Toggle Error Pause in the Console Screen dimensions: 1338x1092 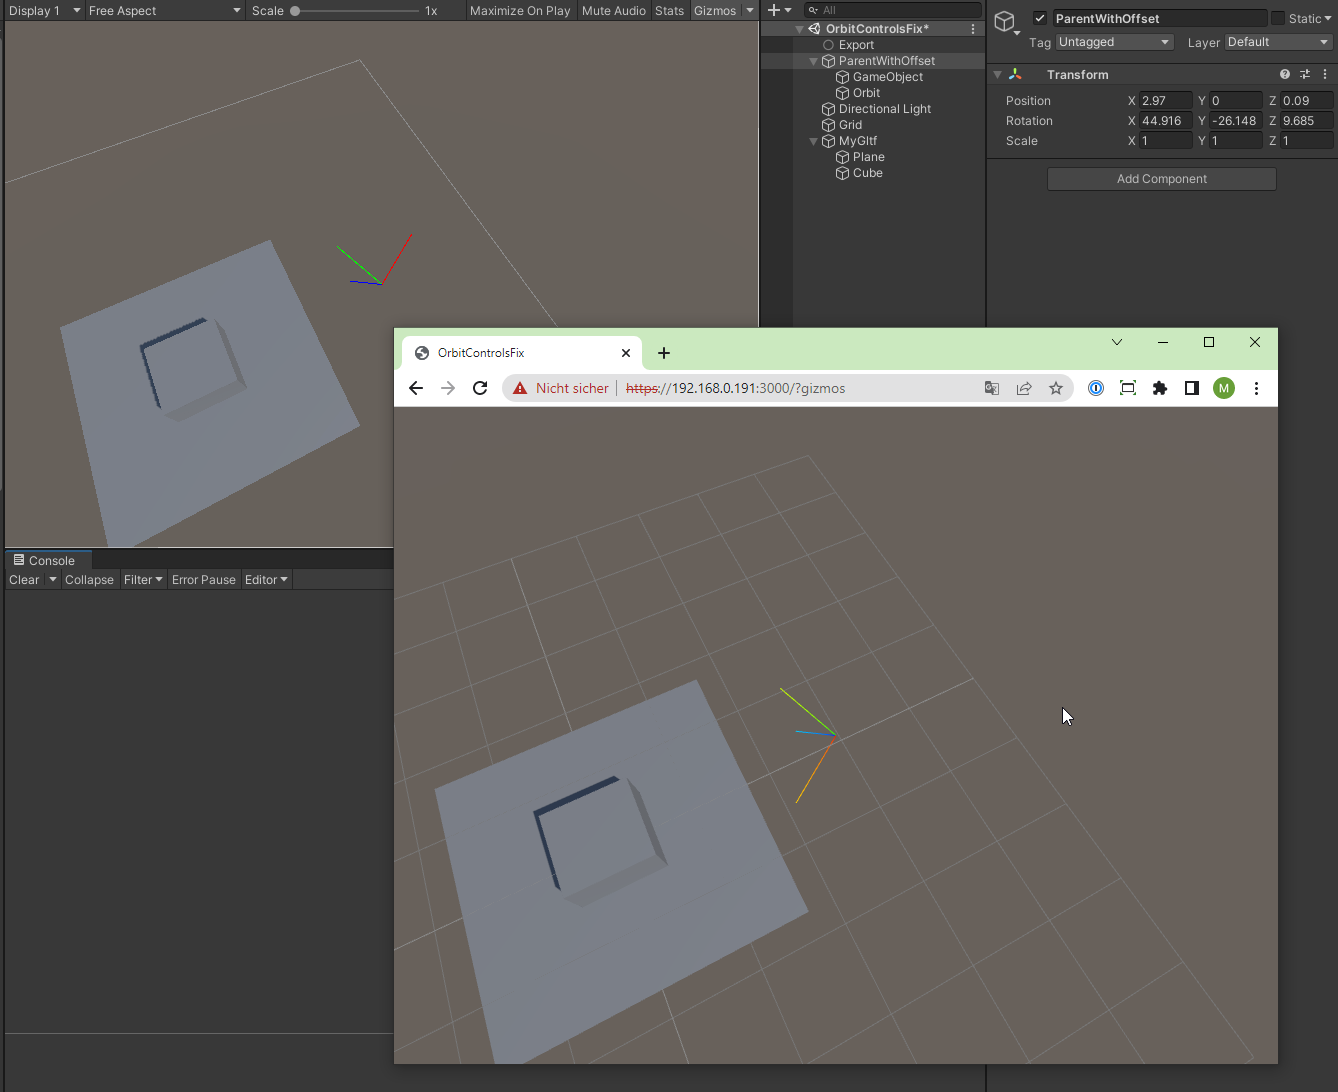coord(203,579)
